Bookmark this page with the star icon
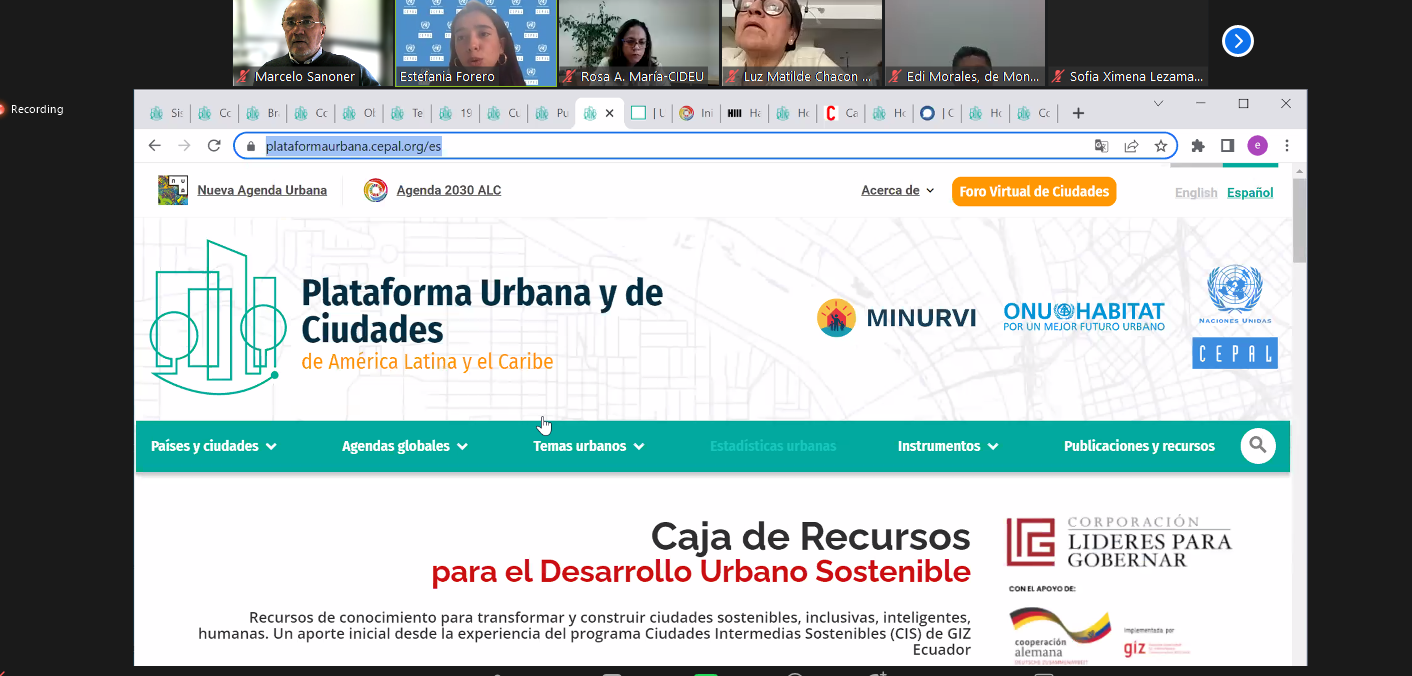 tap(1161, 146)
